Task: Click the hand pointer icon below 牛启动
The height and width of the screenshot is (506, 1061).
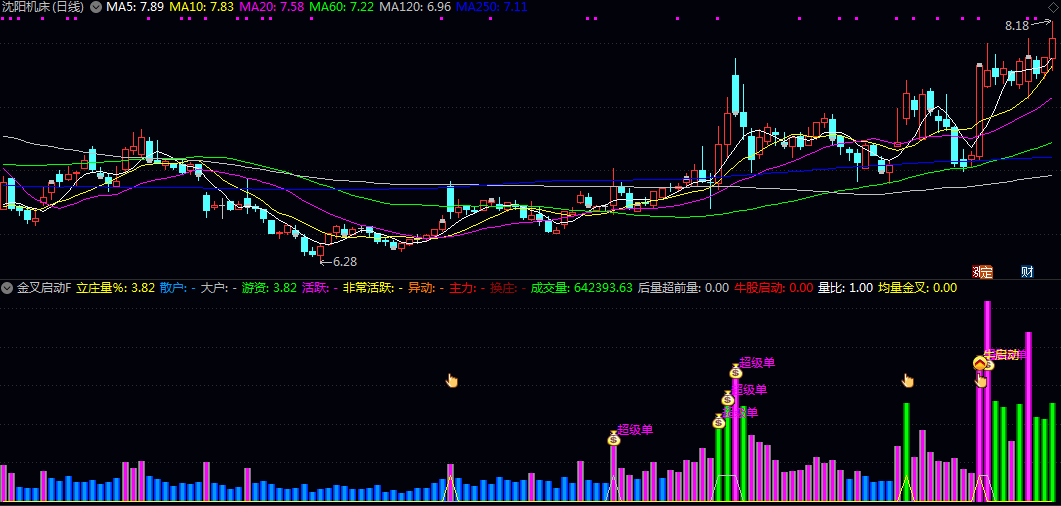Action: 980,380
